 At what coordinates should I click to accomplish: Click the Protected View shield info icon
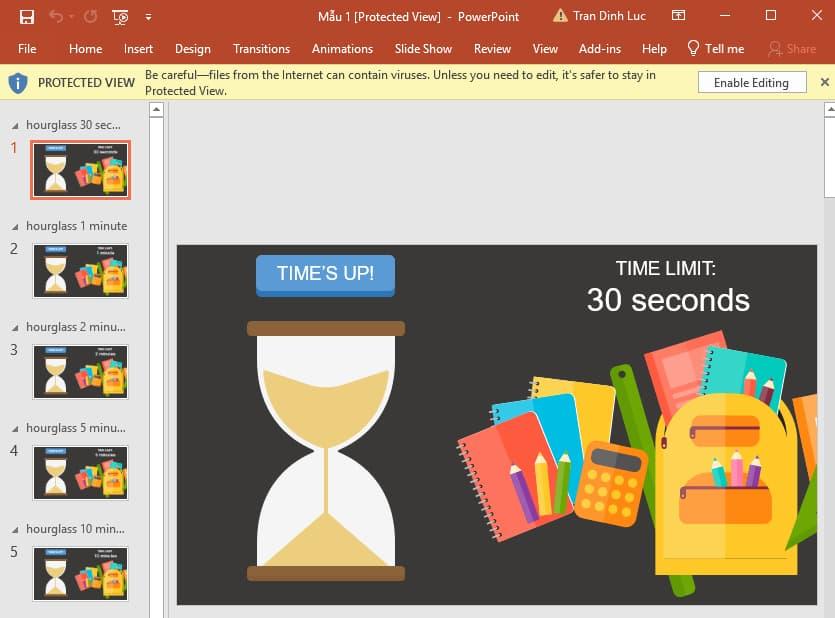point(17,82)
